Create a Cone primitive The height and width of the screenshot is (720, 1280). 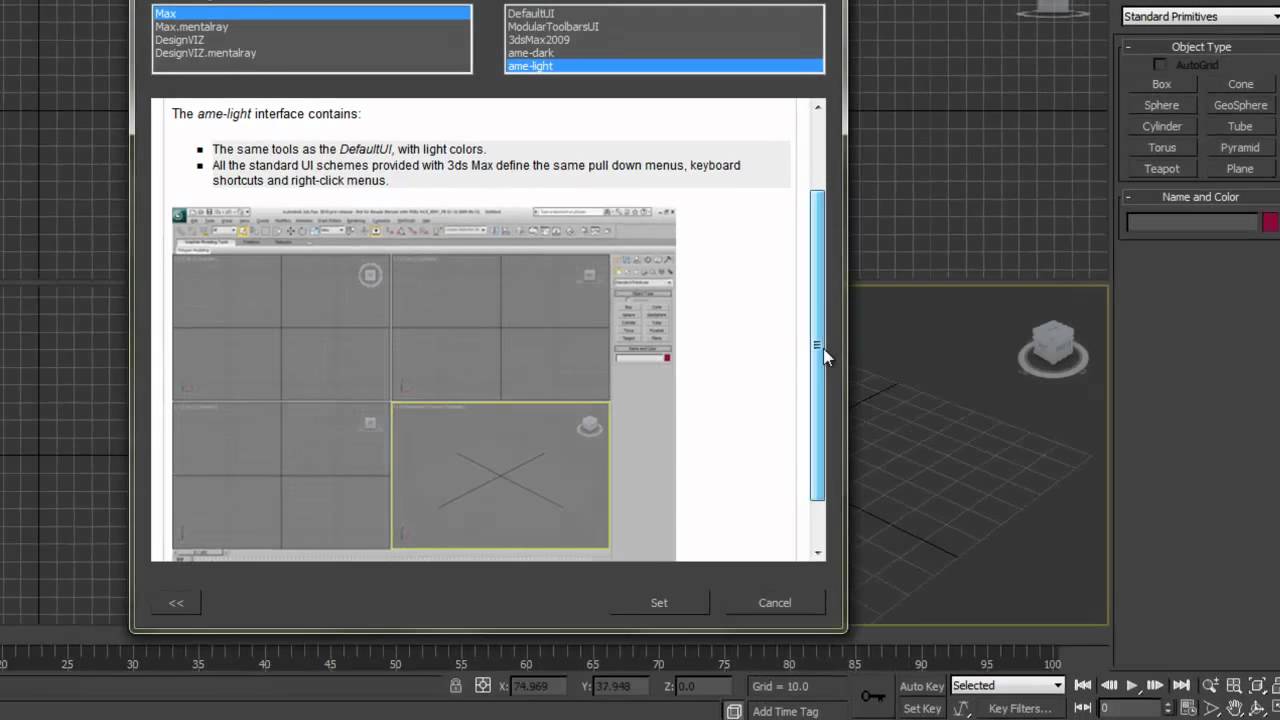coord(1240,85)
